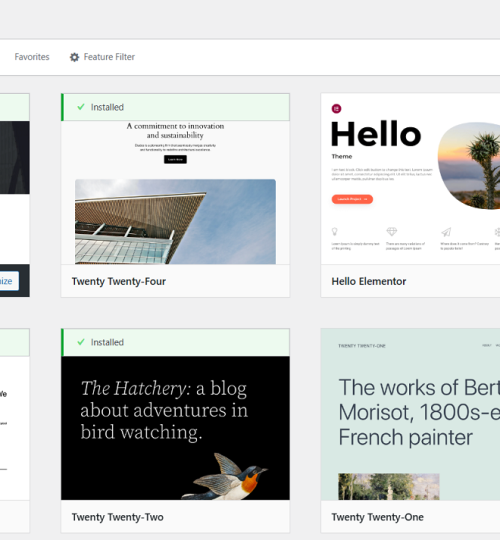The height and width of the screenshot is (540, 500).
Task: Click the paper plane icon in Hello preview
Action: 446,232
